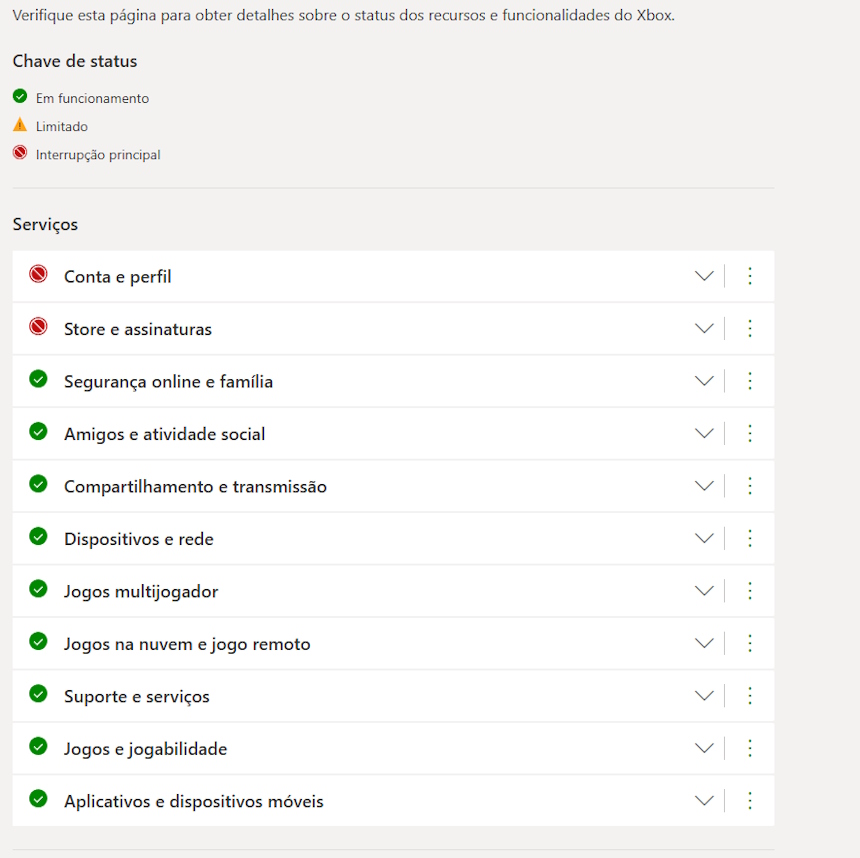
Task: Expand the Segurança online e família chevron
Action: pyautogui.click(x=704, y=381)
